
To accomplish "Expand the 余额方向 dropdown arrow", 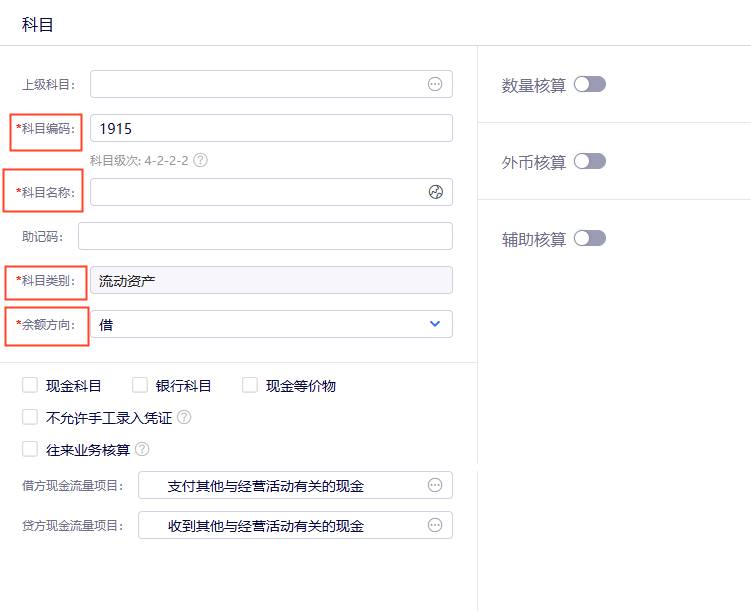I will [435, 324].
